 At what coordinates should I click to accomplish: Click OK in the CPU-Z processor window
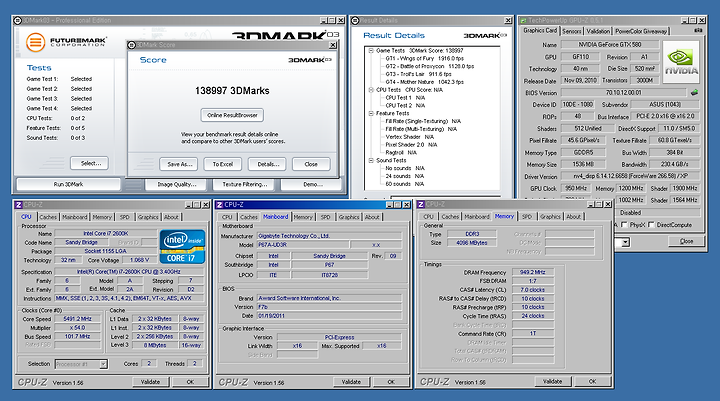click(190, 382)
